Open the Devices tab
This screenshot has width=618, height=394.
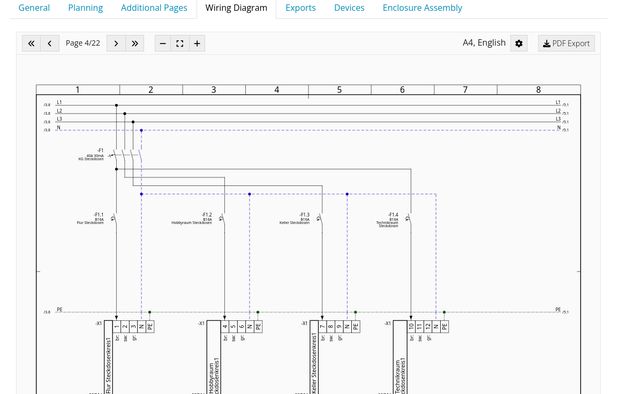click(x=349, y=8)
